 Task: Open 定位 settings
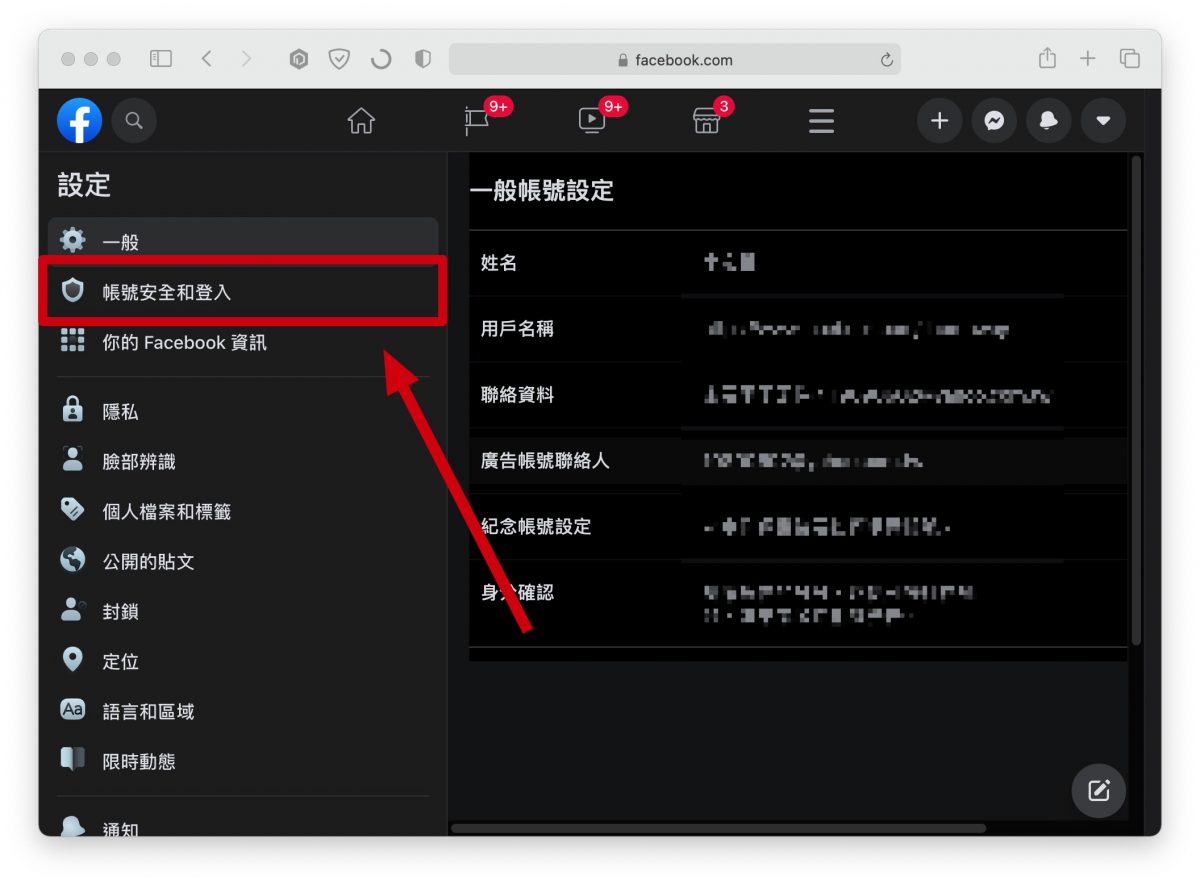(243, 661)
